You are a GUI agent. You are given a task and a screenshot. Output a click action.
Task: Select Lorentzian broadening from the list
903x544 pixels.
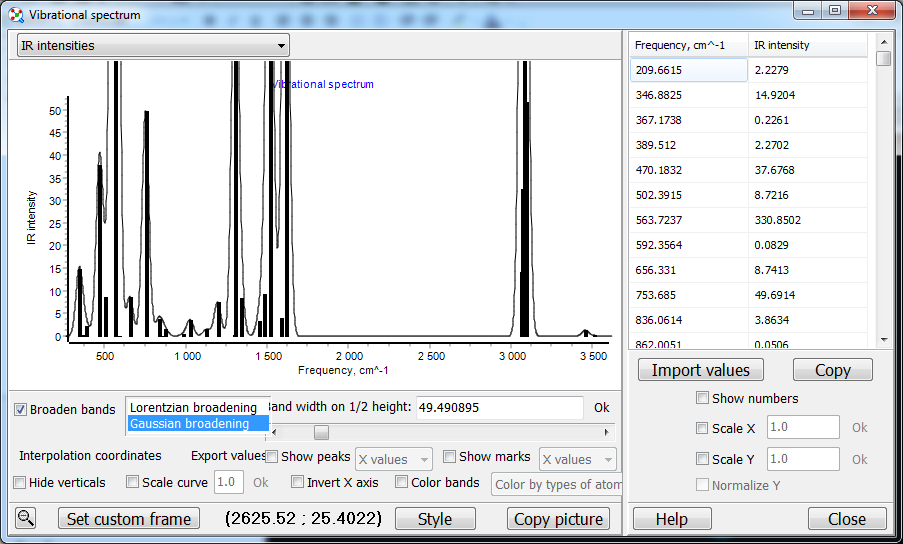[193, 408]
